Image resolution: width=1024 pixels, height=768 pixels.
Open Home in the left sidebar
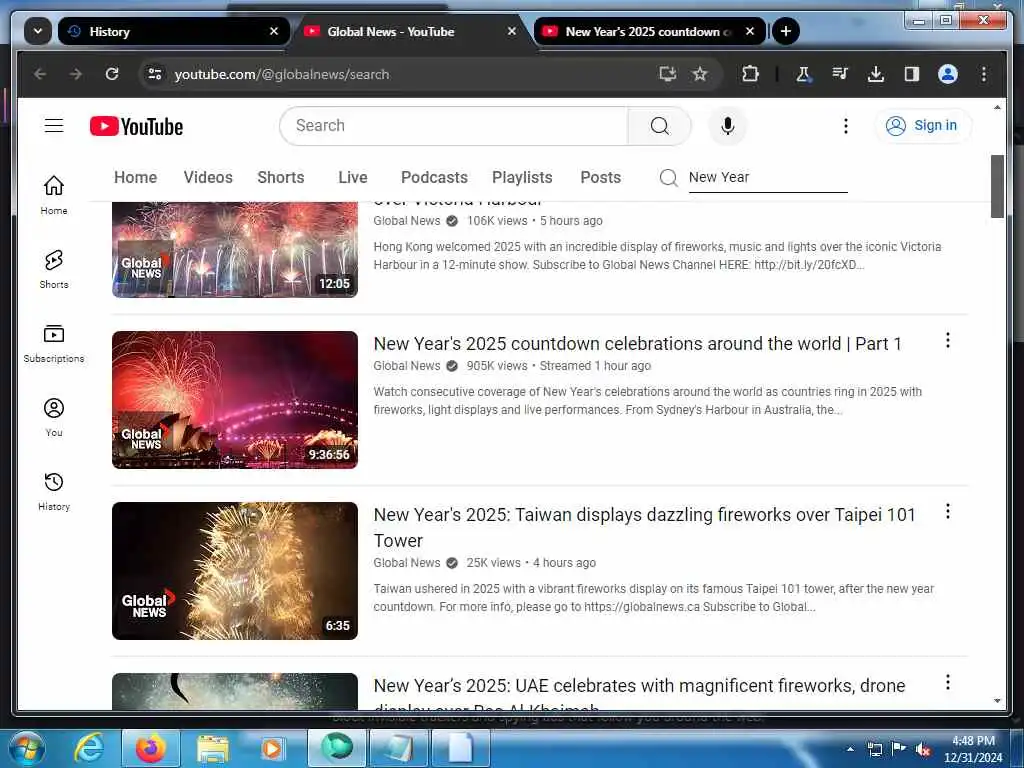point(54,195)
